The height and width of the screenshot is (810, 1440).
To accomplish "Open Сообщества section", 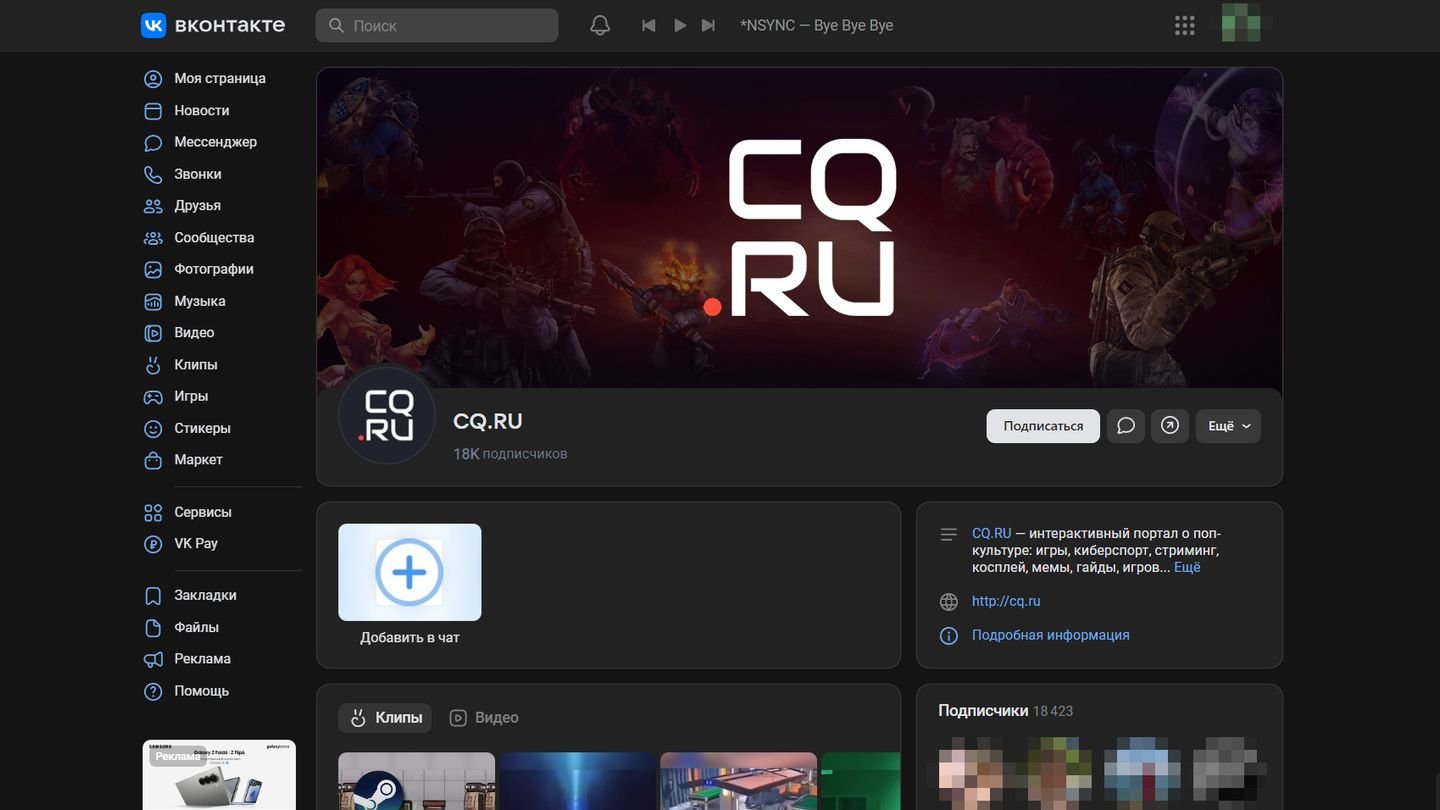I will click(214, 237).
